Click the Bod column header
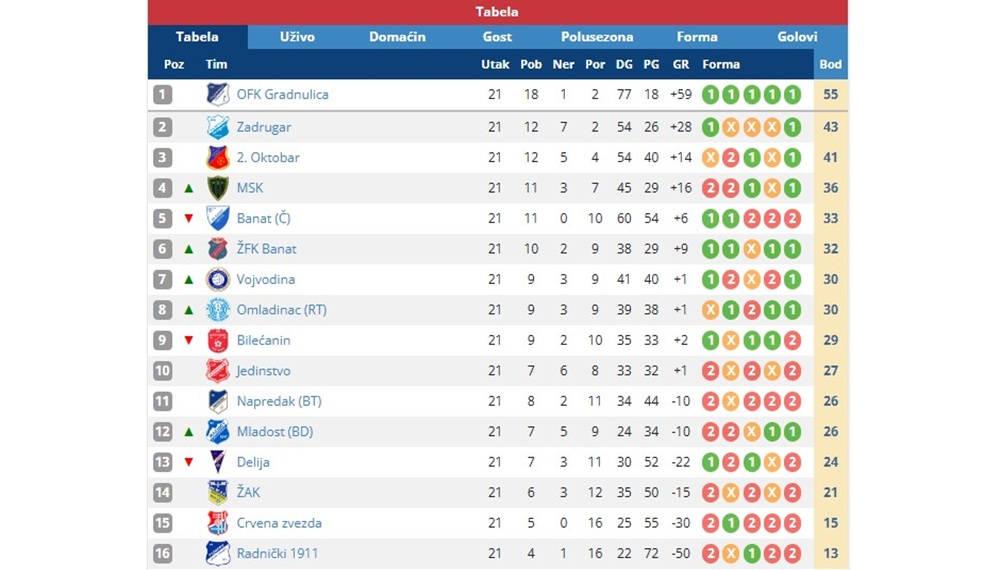The image size is (1000, 570). pos(830,64)
